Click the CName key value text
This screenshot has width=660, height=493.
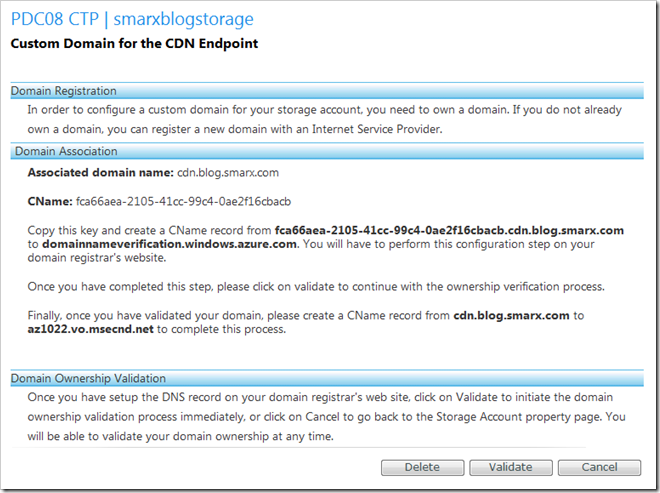point(183,202)
